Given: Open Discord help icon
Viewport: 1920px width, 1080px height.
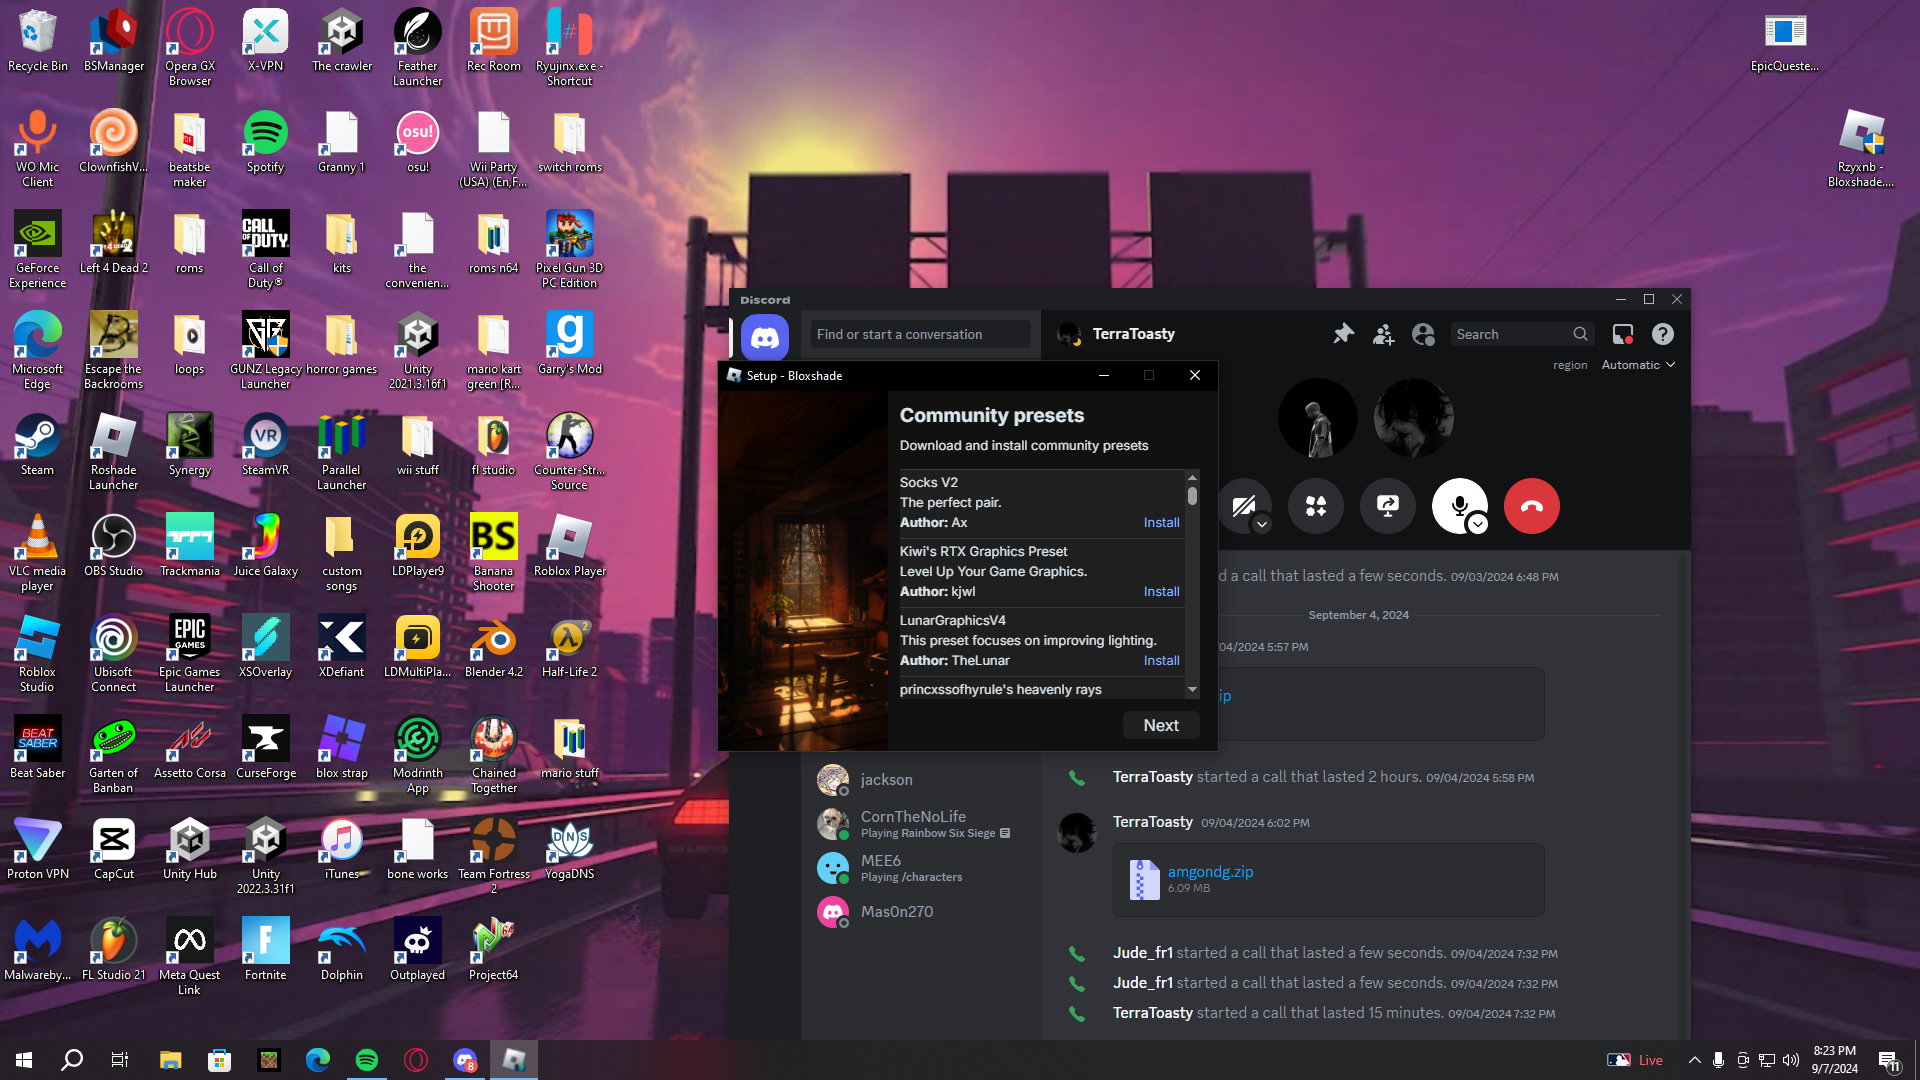Looking at the screenshot, I should click(1662, 334).
